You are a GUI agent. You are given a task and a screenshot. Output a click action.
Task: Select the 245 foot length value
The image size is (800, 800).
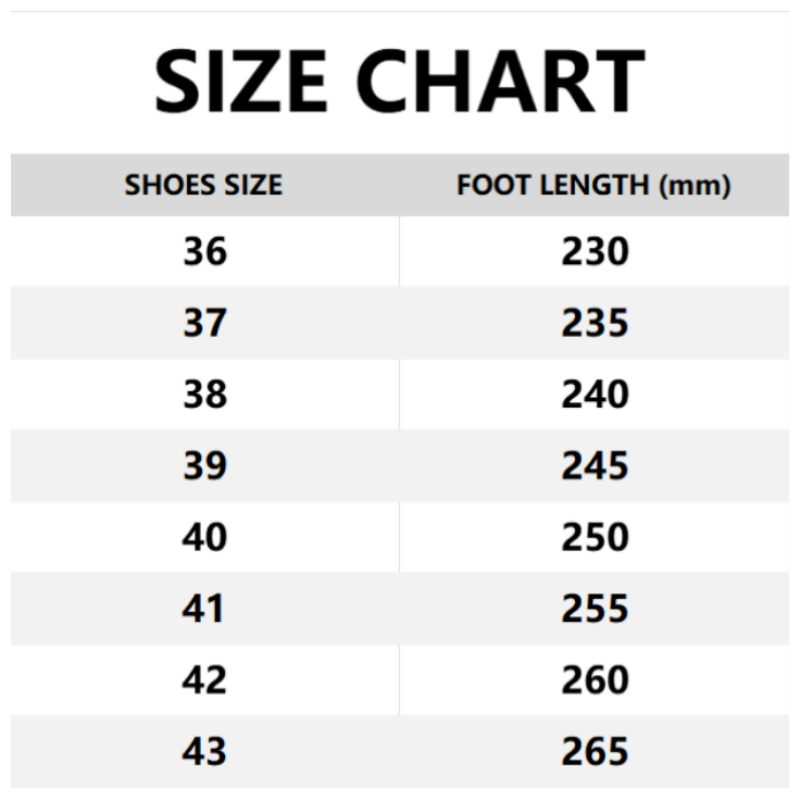pos(594,466)
